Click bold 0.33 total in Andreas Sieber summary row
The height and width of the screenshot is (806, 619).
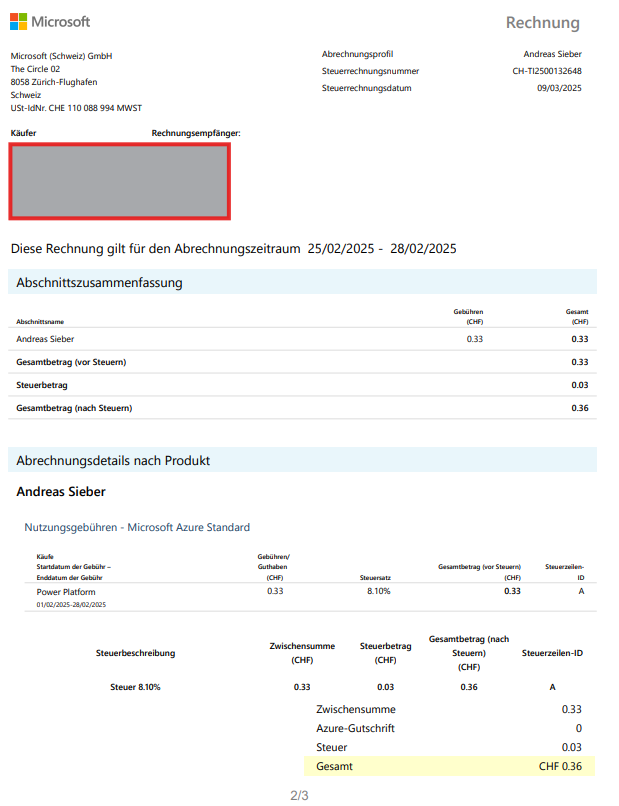(580, 339)
